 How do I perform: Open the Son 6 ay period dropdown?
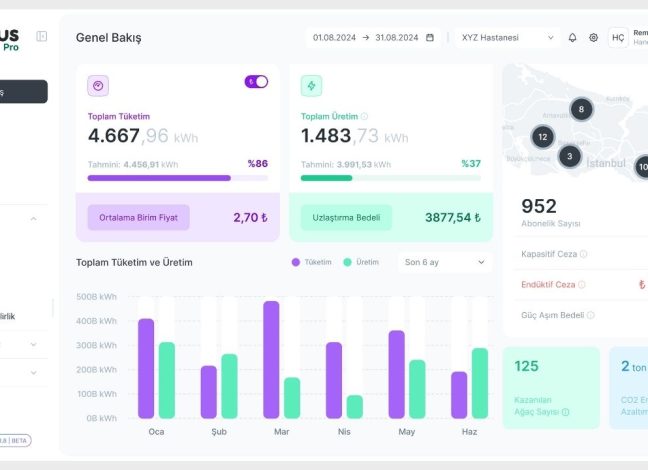[x=445, y=262]
